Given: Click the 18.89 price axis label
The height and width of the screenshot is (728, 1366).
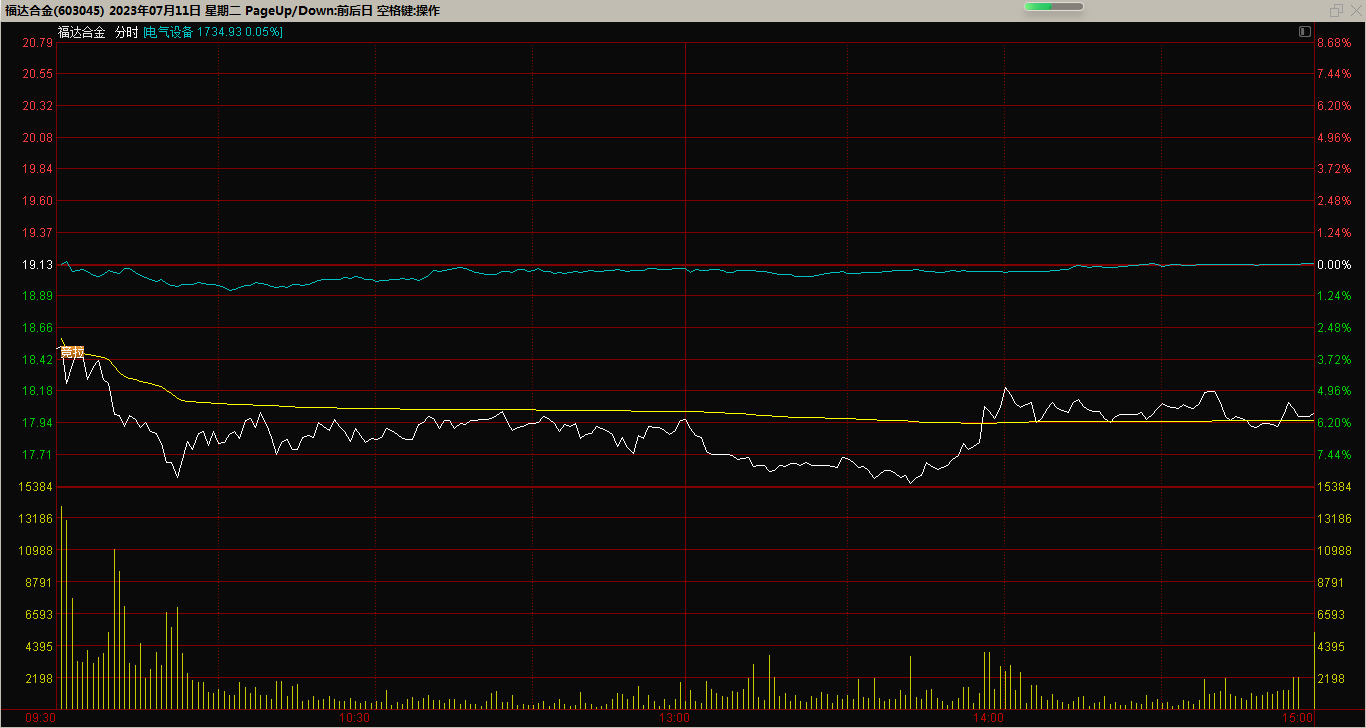Looking at the screenshot, I should click(x=38, y=297).
